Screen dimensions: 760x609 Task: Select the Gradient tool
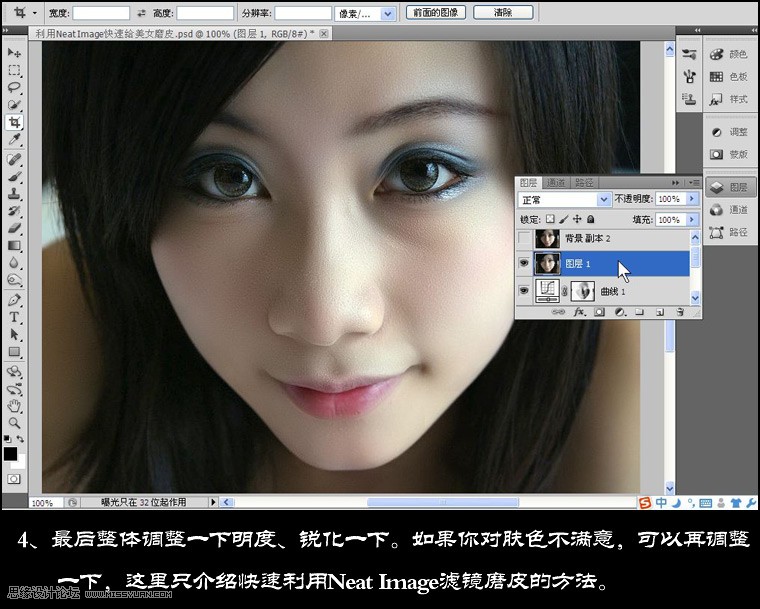click(14, 245)
